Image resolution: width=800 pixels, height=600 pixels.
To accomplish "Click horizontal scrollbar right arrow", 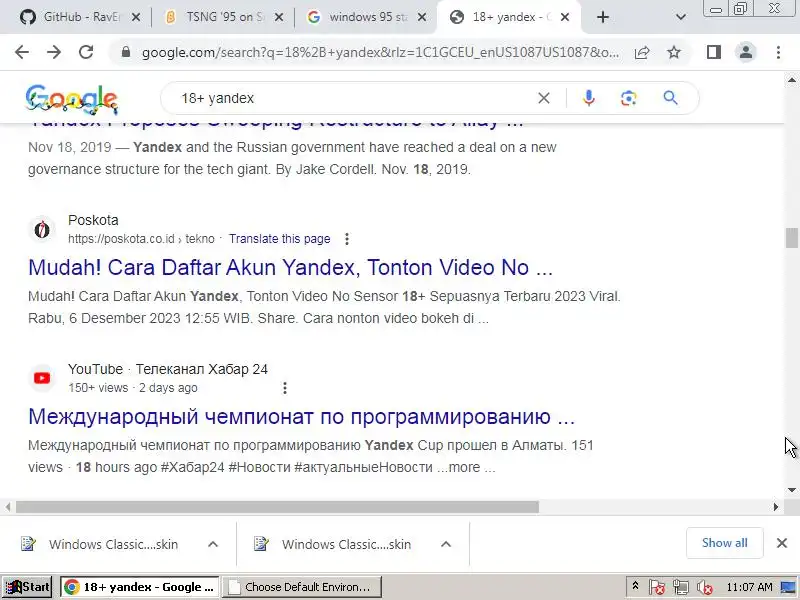I will pos(776,507).
